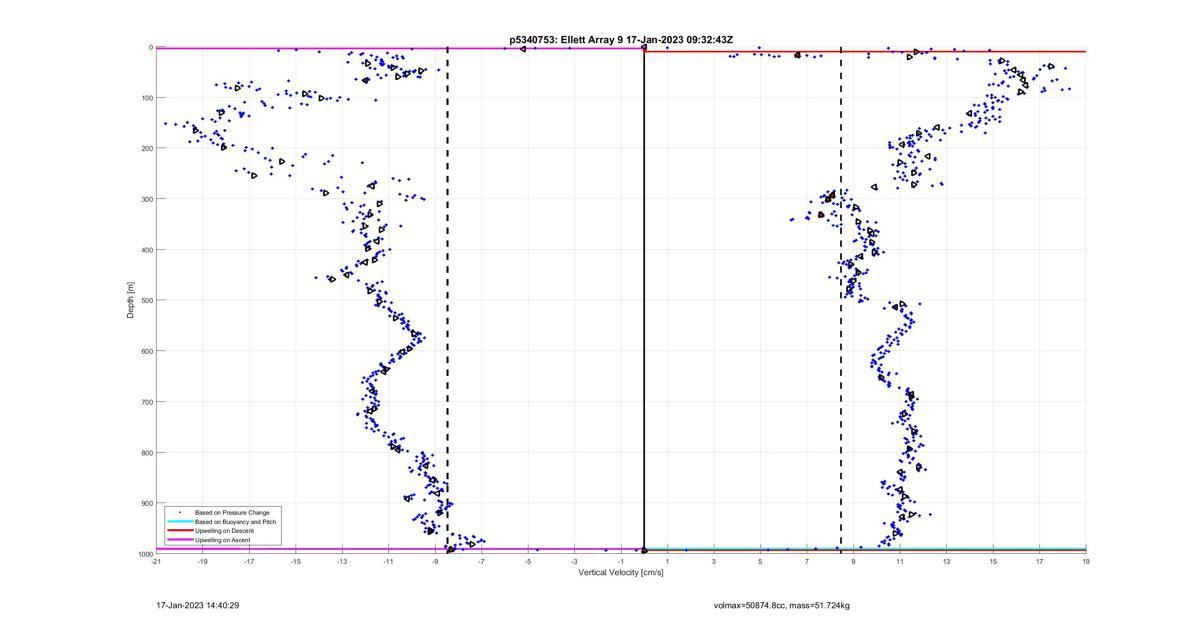
Task: Click the right dashed vertical line near 8.5
Action: (841, 300)
